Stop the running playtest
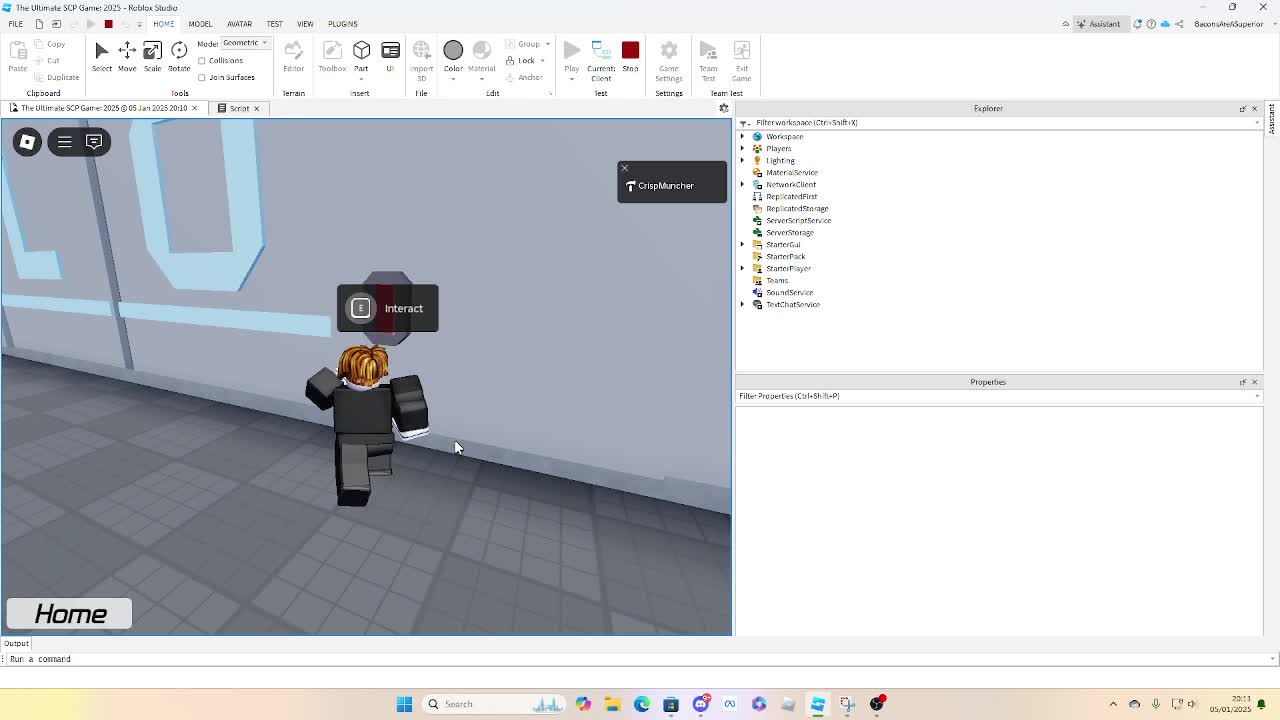1280x720 pixels. coord(630,57)
